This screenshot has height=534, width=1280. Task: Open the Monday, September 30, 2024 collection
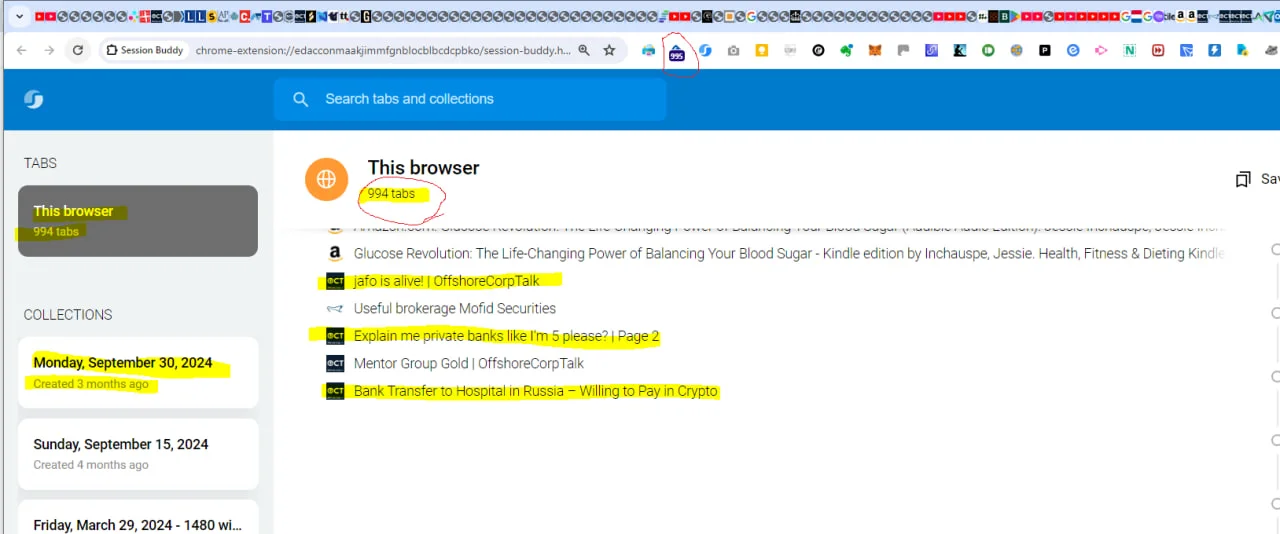pyautogui.click(x=138, y=372)
